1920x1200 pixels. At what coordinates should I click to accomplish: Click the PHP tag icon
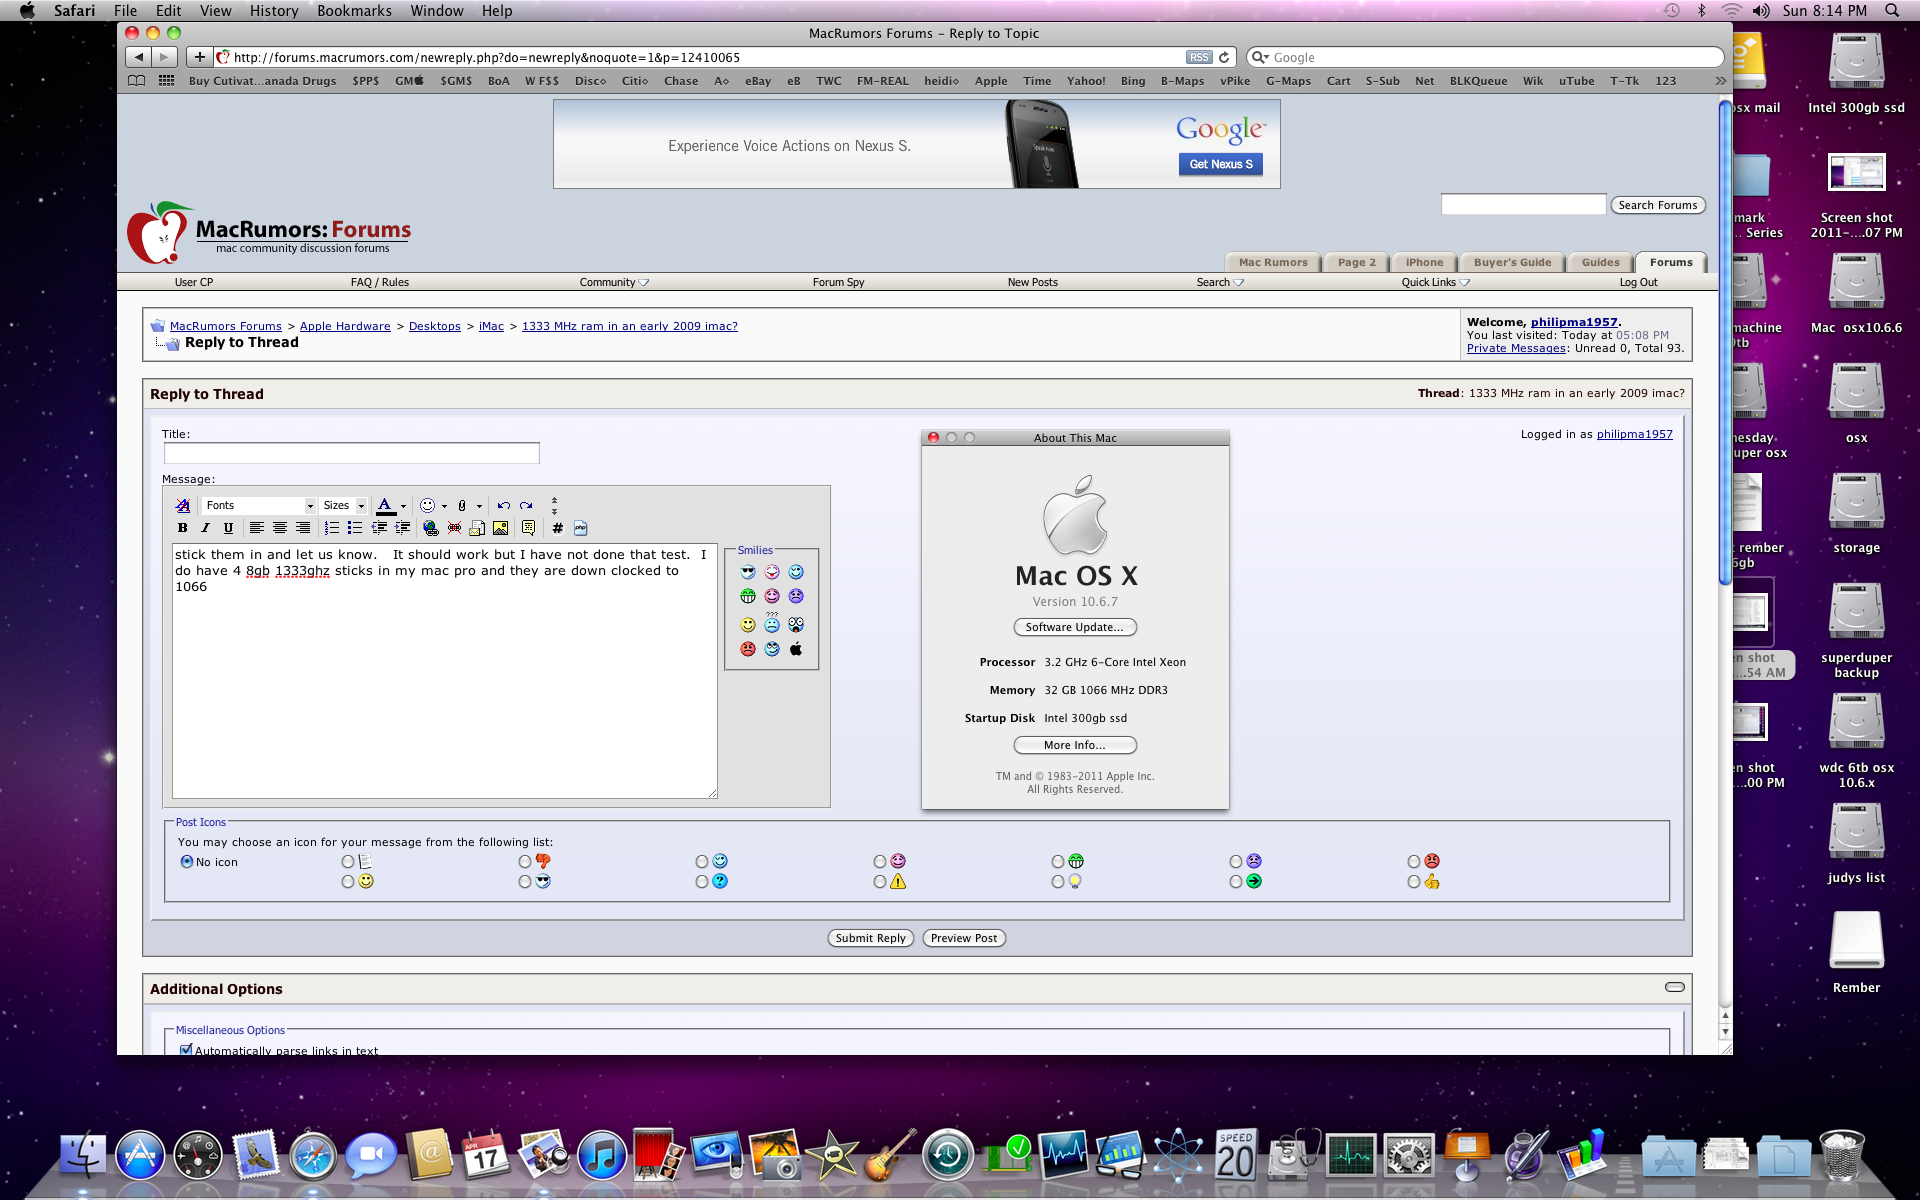(580, 528)
